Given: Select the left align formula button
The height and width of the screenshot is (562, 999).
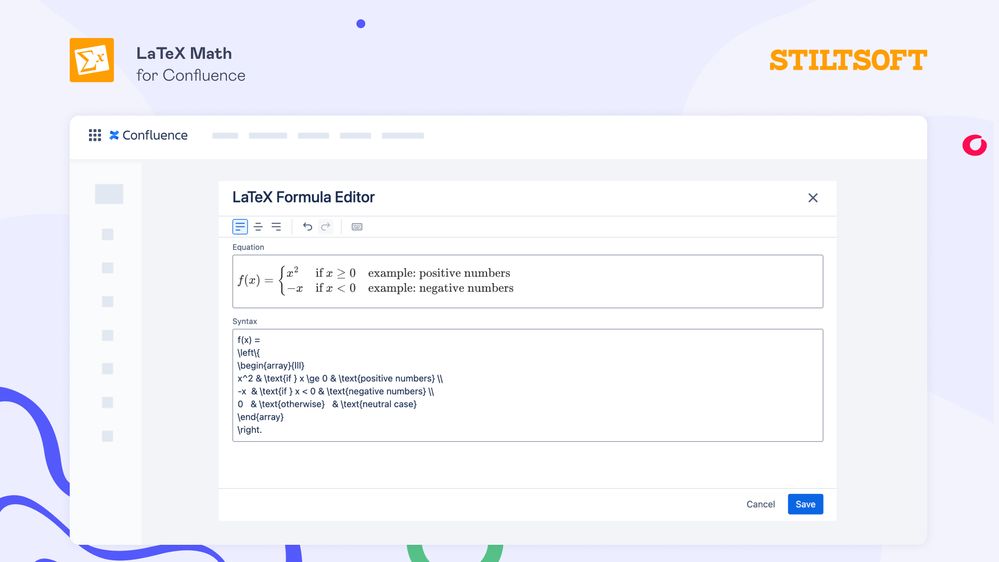Looking at the screenshot, I should (x=240, y=227).
